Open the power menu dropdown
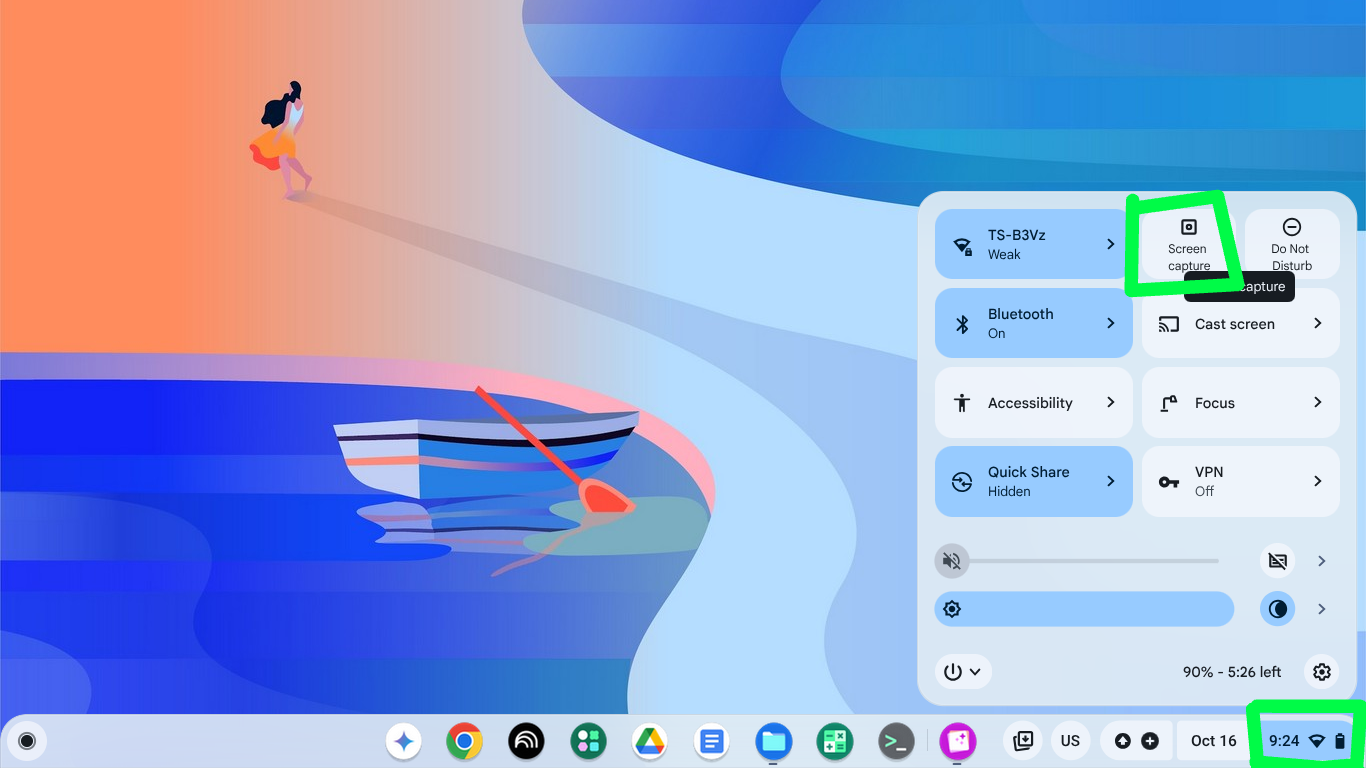The image size is (1366, 768). tap(963, 672)
